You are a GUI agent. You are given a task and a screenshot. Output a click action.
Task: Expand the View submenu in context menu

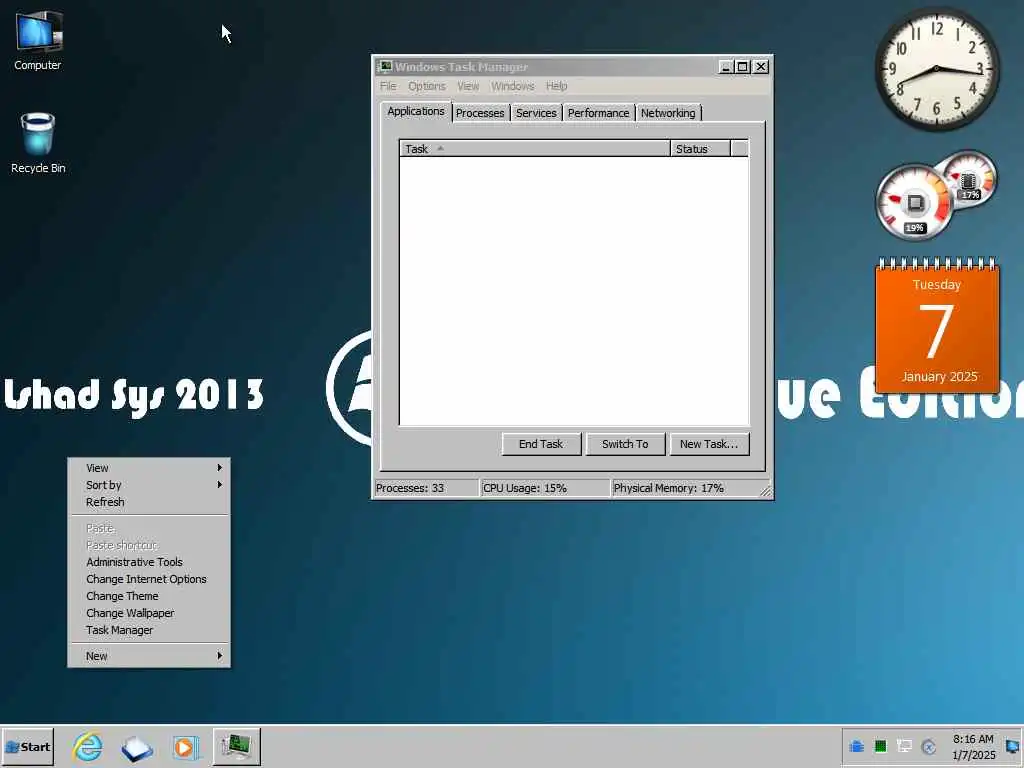pyautogui.click(x=149, y=468)
